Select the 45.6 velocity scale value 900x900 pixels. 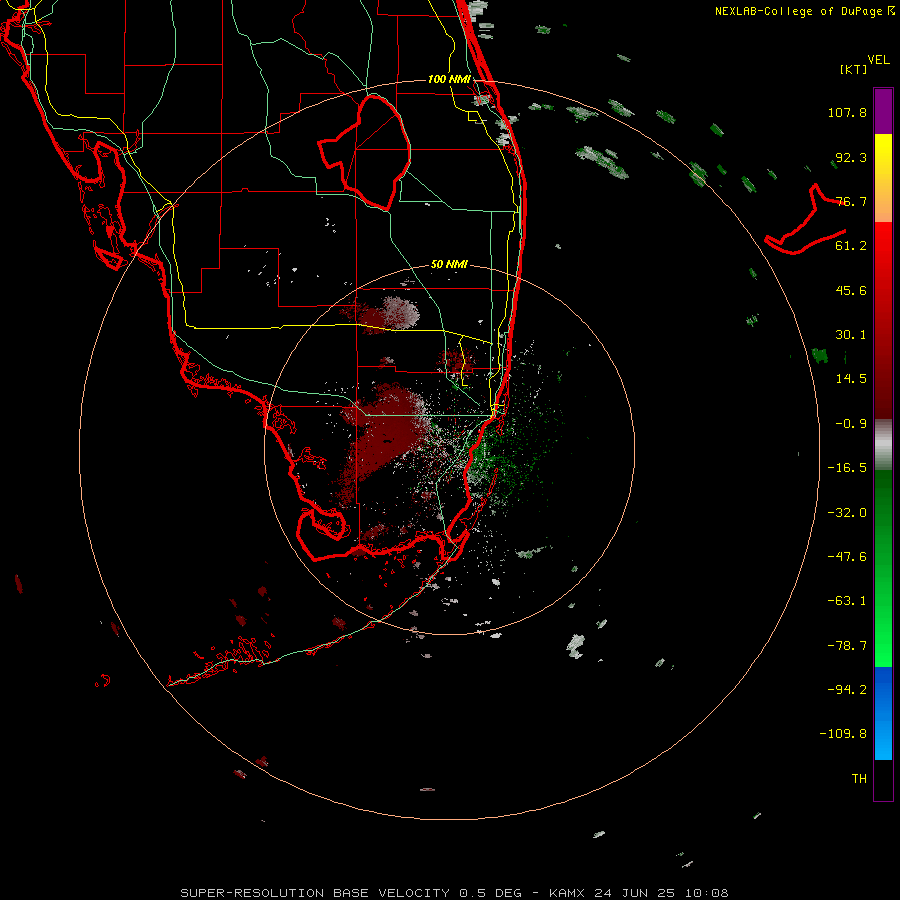[x=851, y=290]
